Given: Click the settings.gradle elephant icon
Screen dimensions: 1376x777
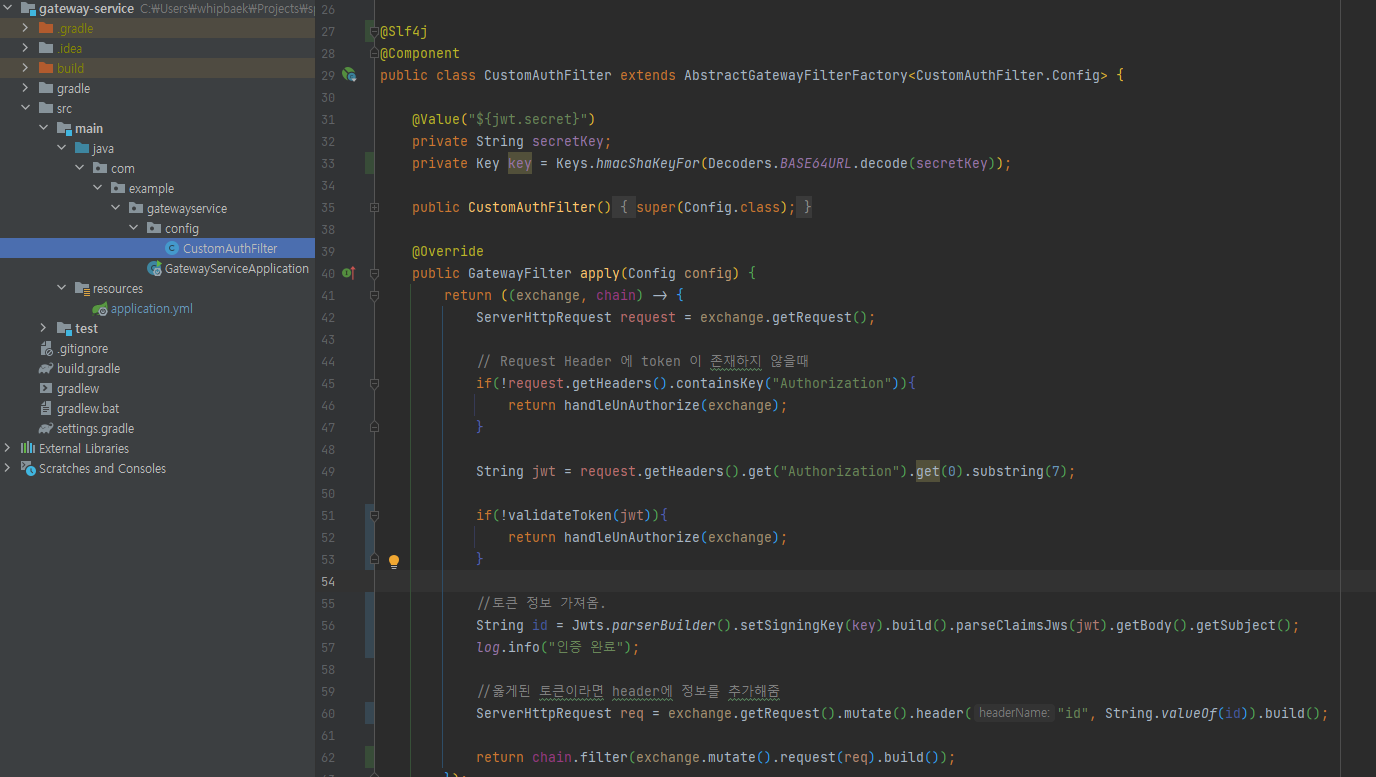Looking at the screenshot, I should pyautogui.click(x=46, y=428).
